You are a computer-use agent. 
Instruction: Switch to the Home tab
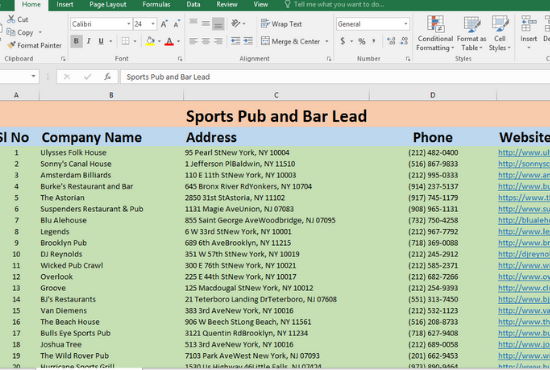[31, 5]
